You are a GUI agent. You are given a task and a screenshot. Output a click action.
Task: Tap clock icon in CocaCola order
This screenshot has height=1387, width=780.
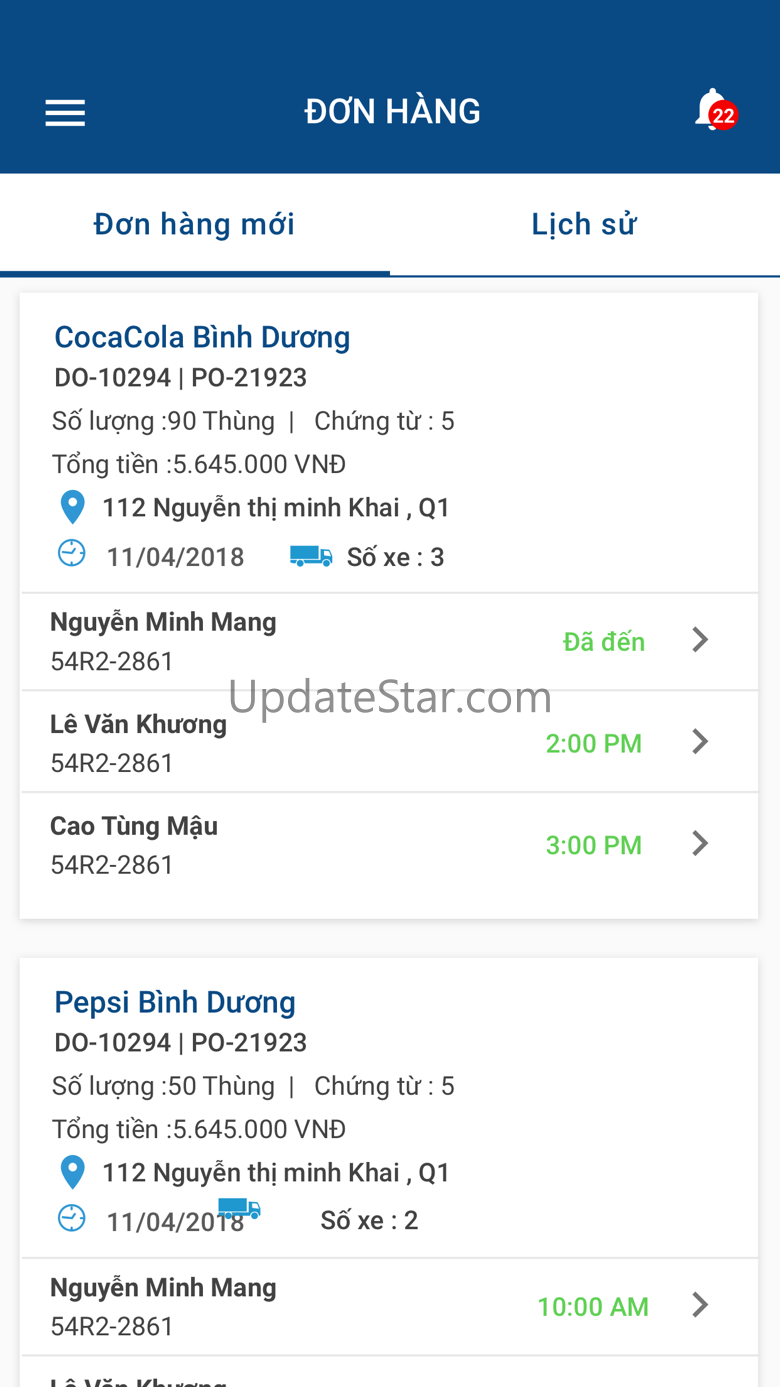coord(72,554)
